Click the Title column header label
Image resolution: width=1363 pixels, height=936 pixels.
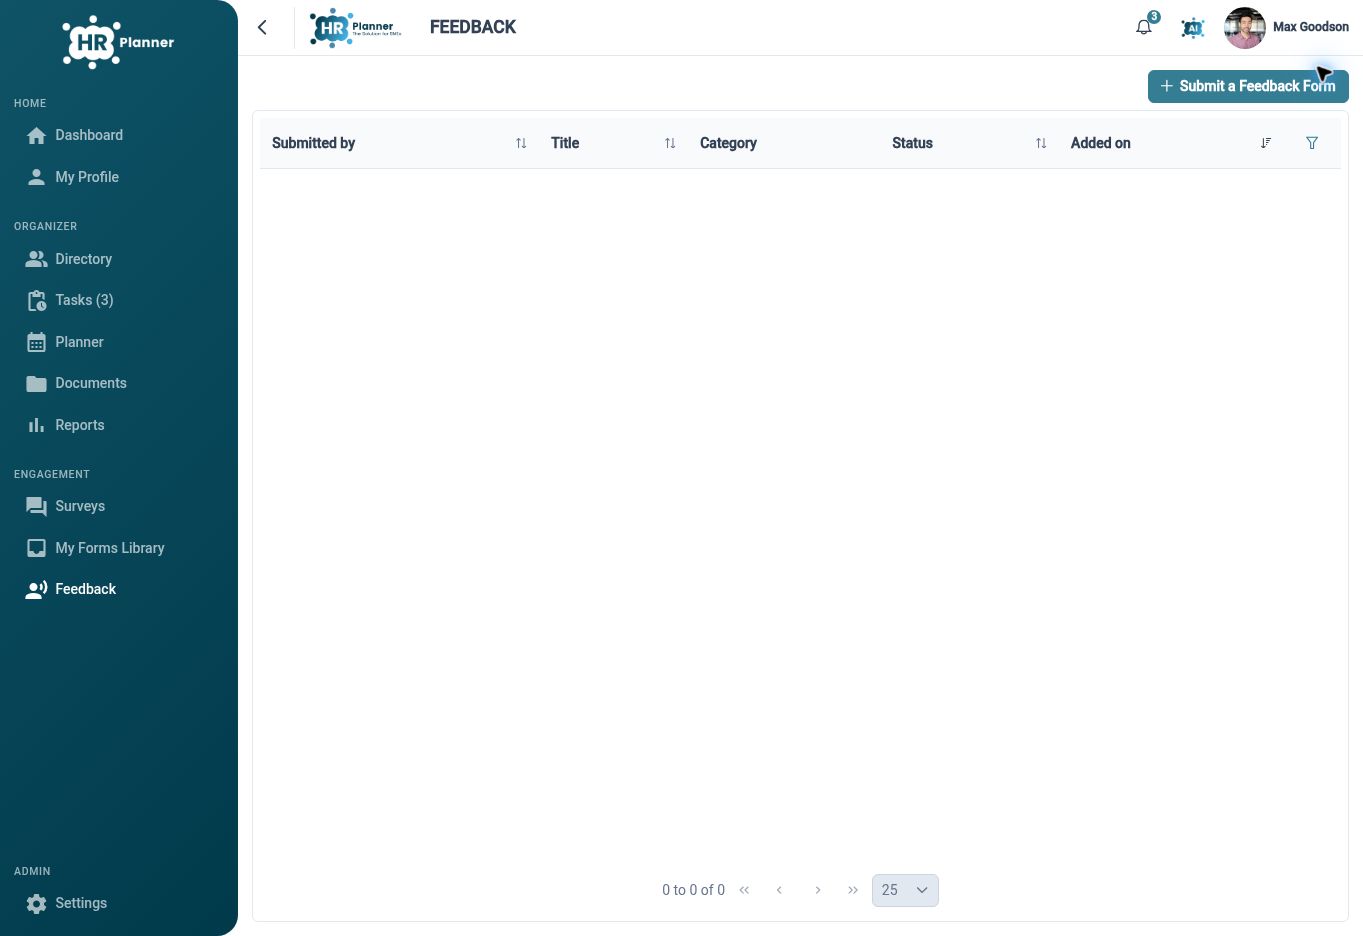[565, 143]
